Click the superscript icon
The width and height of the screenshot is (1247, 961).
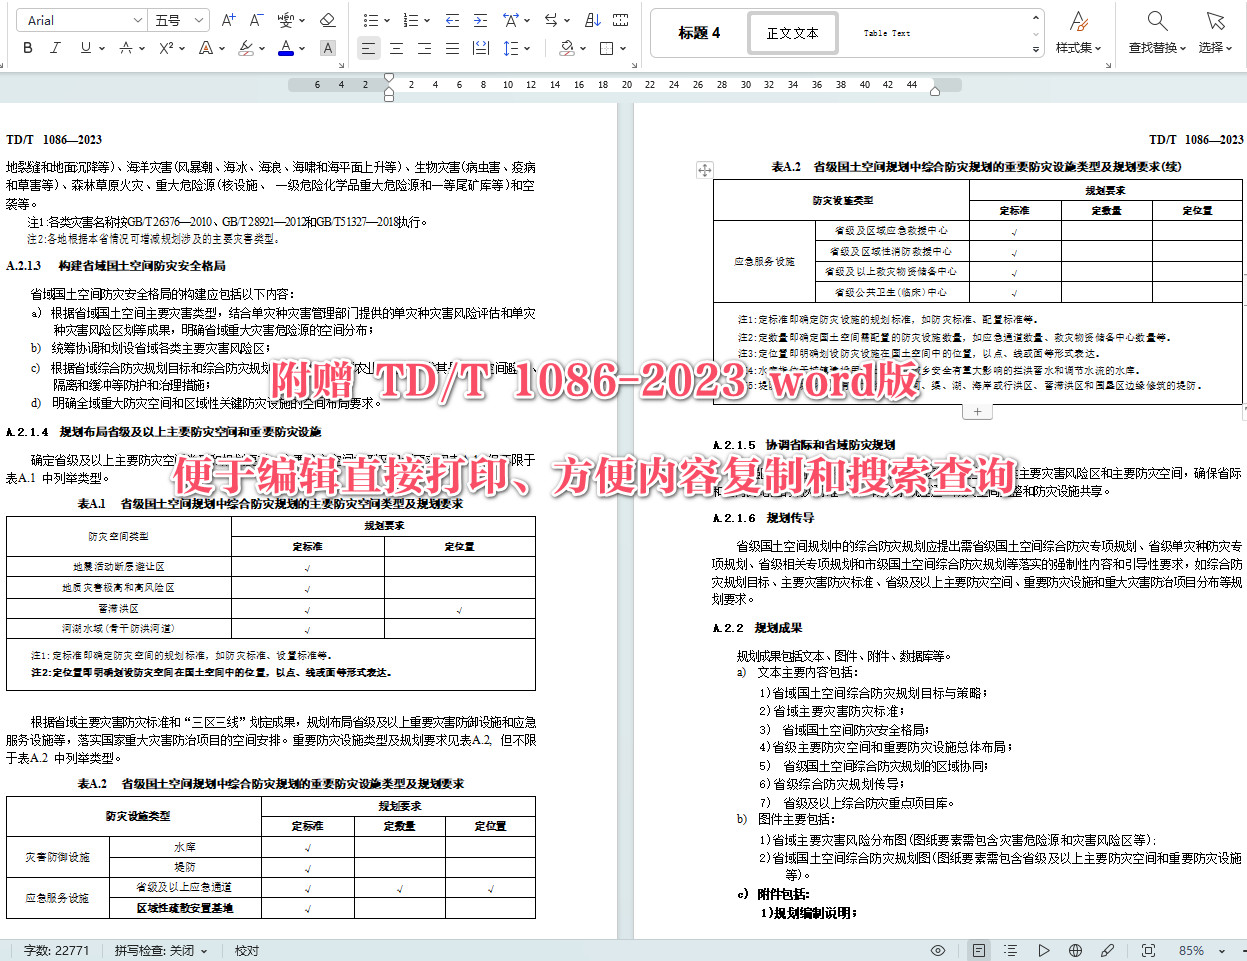pos(164,47)
